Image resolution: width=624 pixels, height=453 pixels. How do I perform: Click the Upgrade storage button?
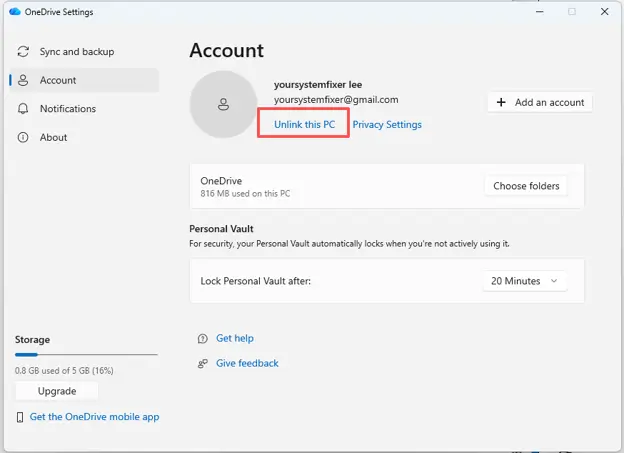(57, 391)
